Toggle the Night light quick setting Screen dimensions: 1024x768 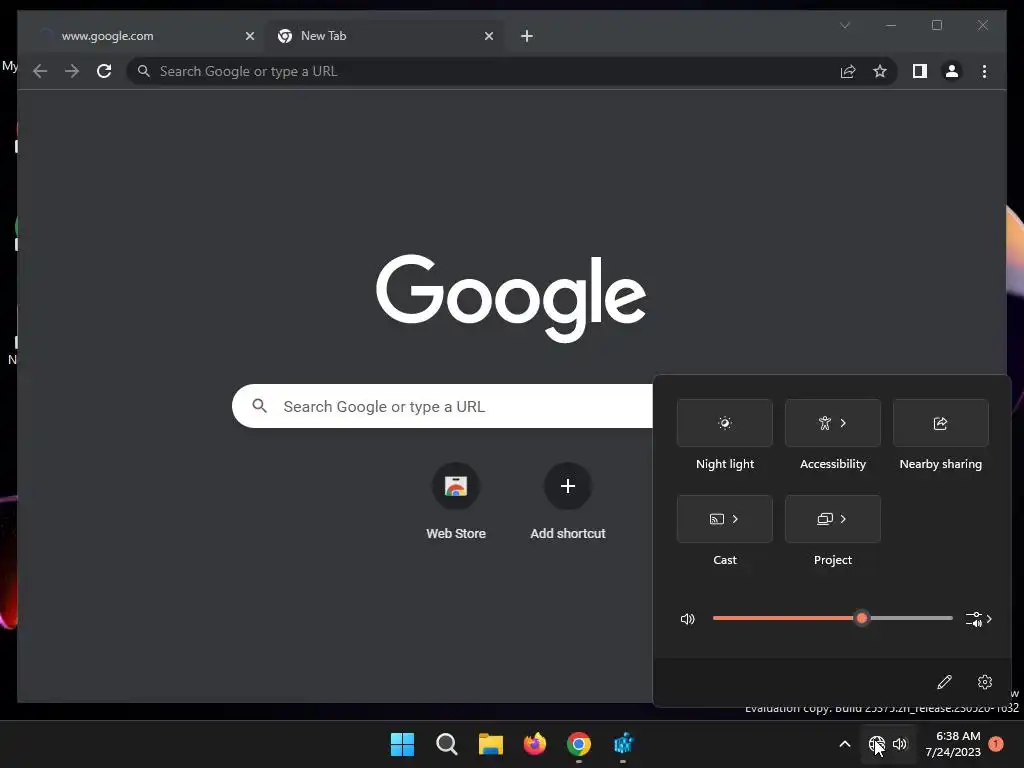(x=725, y=423)
